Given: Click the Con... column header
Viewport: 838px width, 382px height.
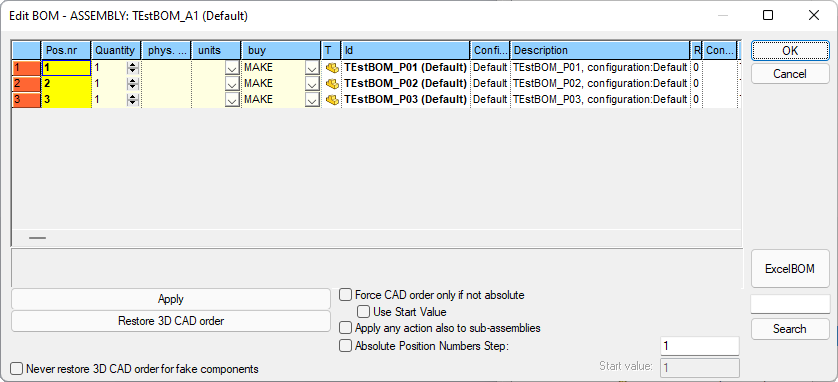Looking at the screenshot, I should click(x=720, y=51).
